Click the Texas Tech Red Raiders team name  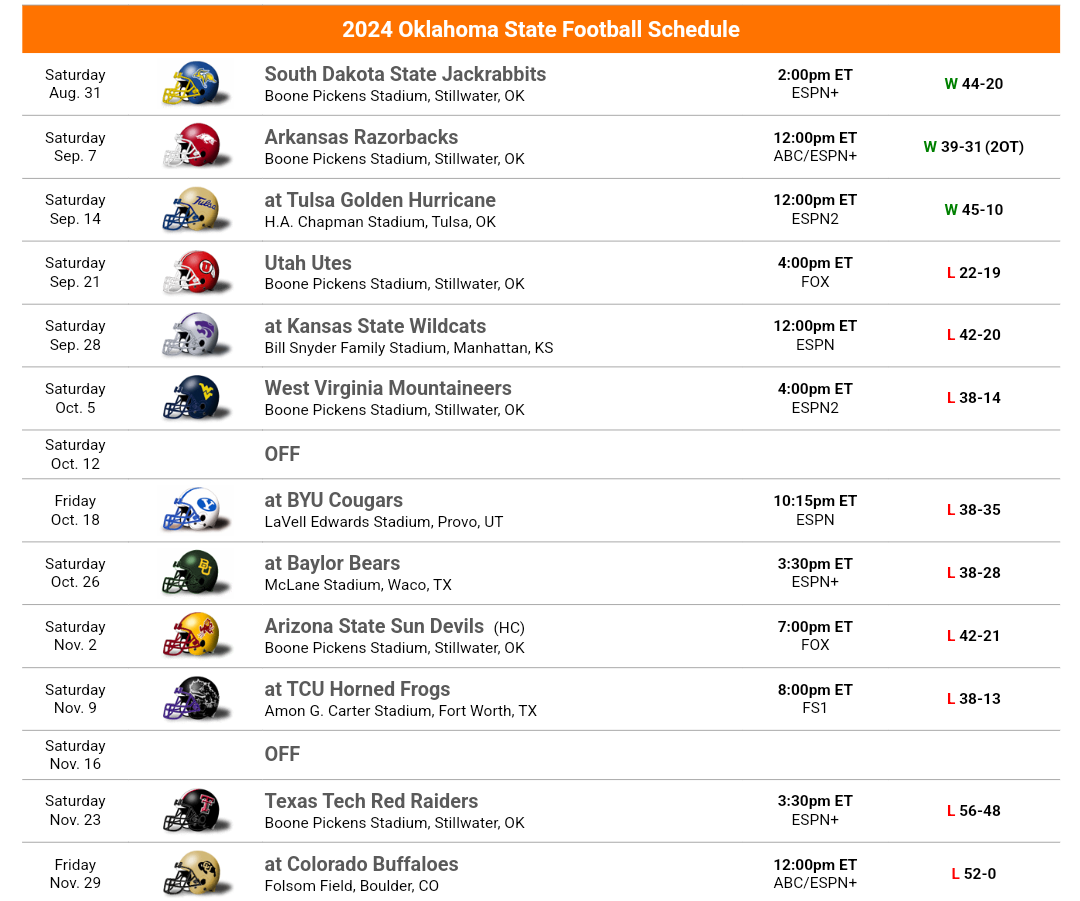371,801
